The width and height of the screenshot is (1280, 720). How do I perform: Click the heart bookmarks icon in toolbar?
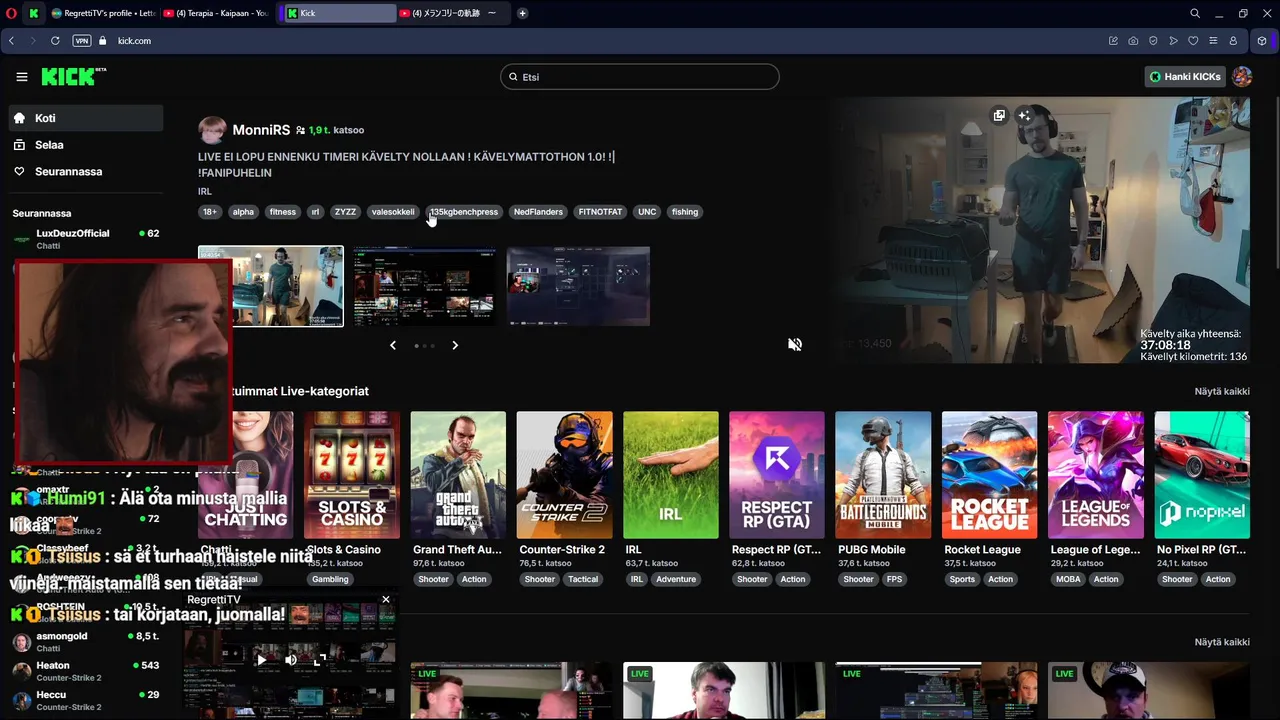(1193, 41)
